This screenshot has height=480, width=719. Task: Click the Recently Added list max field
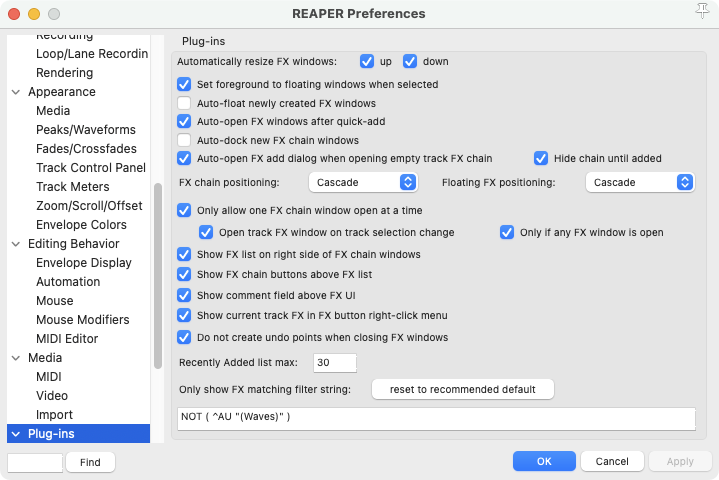pyautogui.click(x=335, y=362)
